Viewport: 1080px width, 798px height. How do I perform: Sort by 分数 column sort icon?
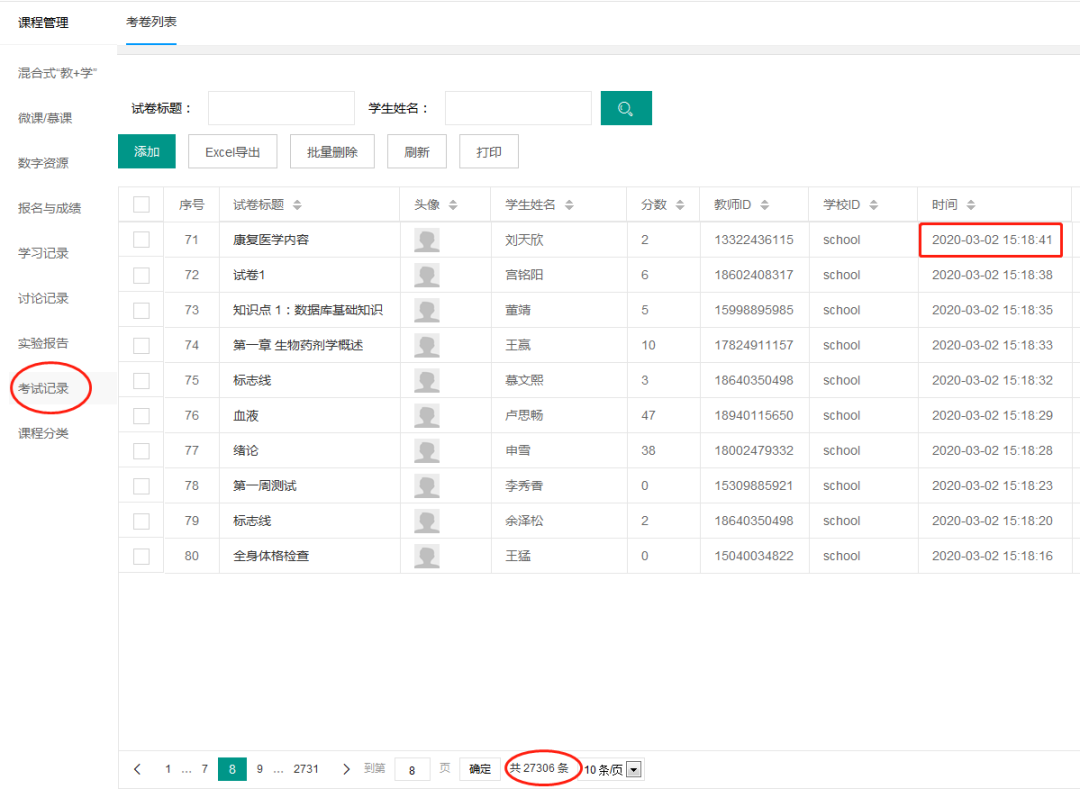click(680, 205)
